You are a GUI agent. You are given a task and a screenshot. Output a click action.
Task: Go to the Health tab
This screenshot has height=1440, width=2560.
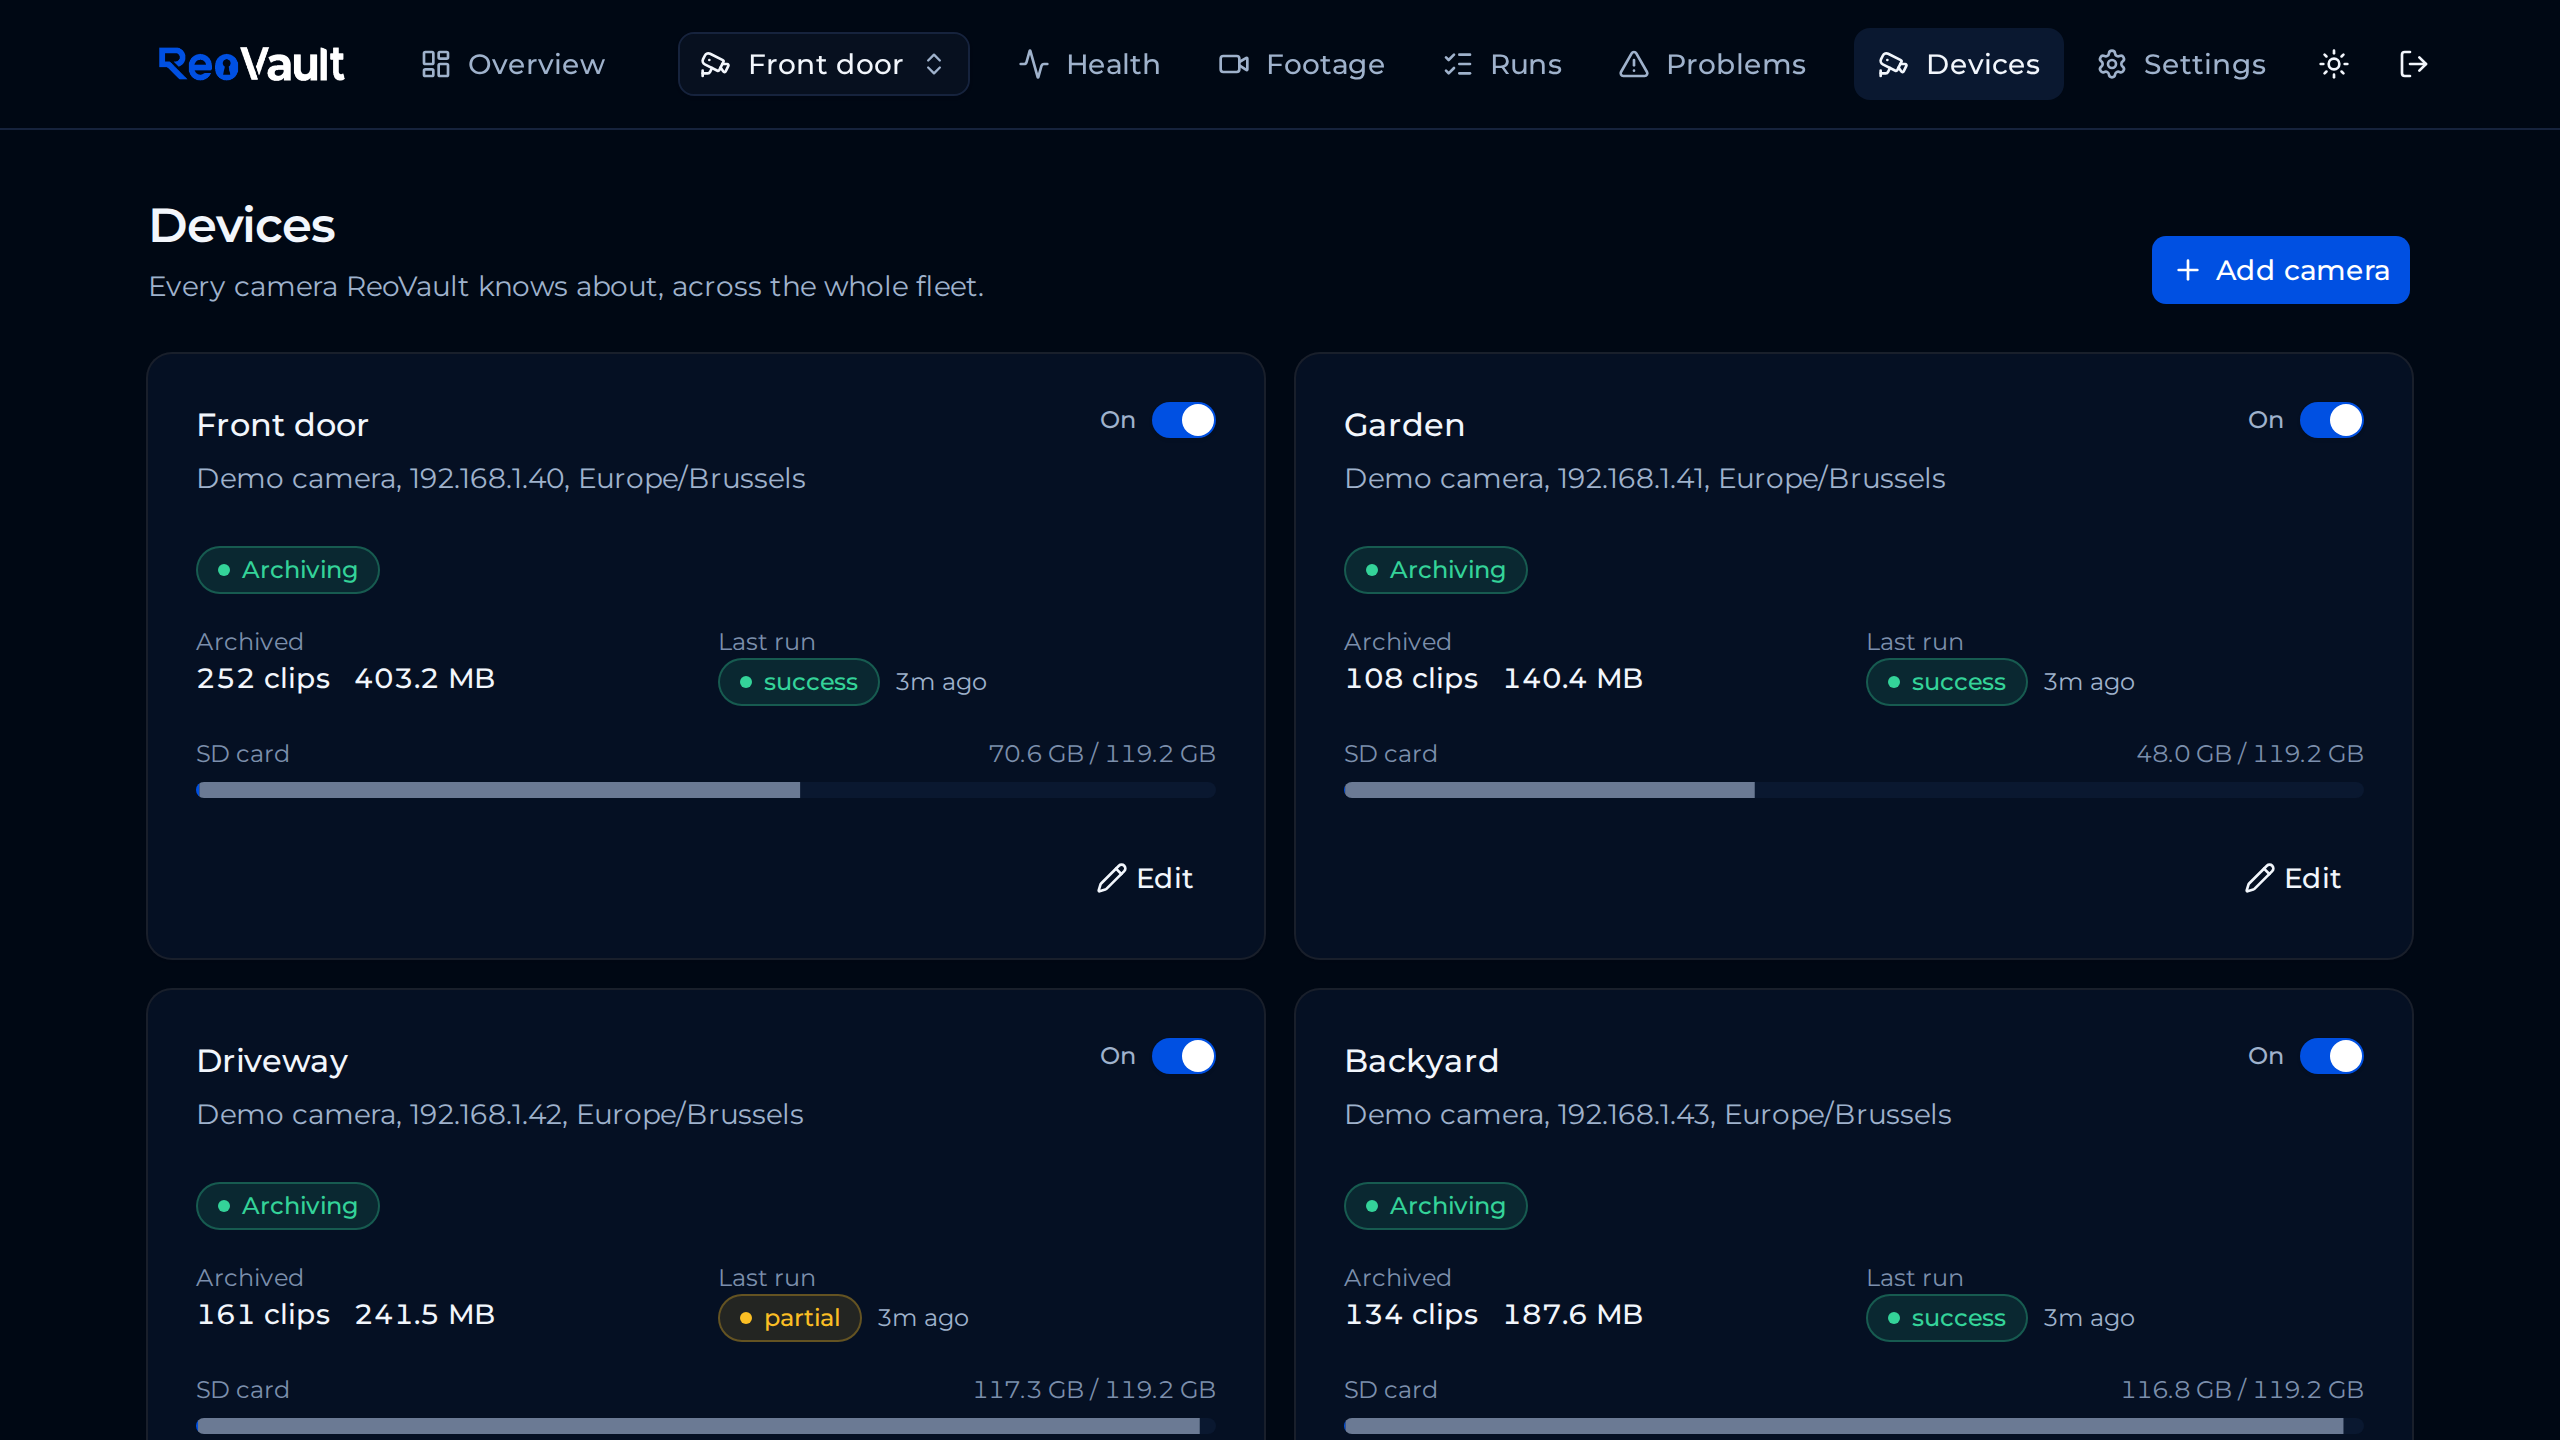tap(1089, 64)
